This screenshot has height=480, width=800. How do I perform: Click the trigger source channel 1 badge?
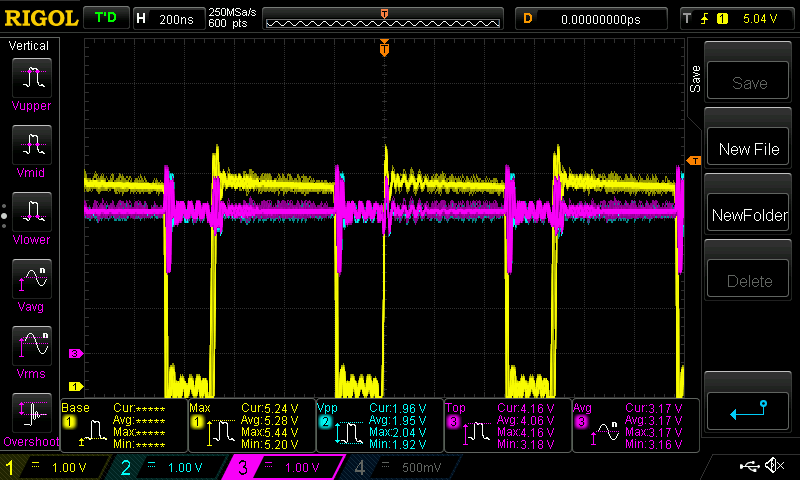pos(722,19)
